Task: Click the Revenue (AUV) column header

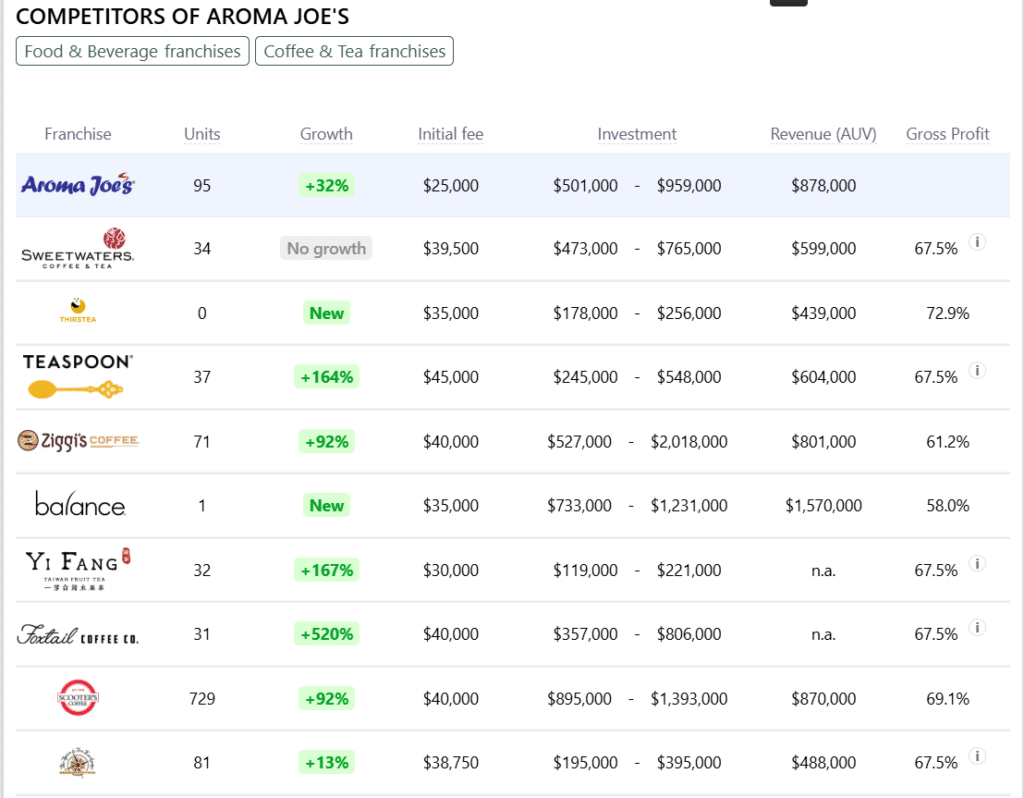Action: pos(823,134)
